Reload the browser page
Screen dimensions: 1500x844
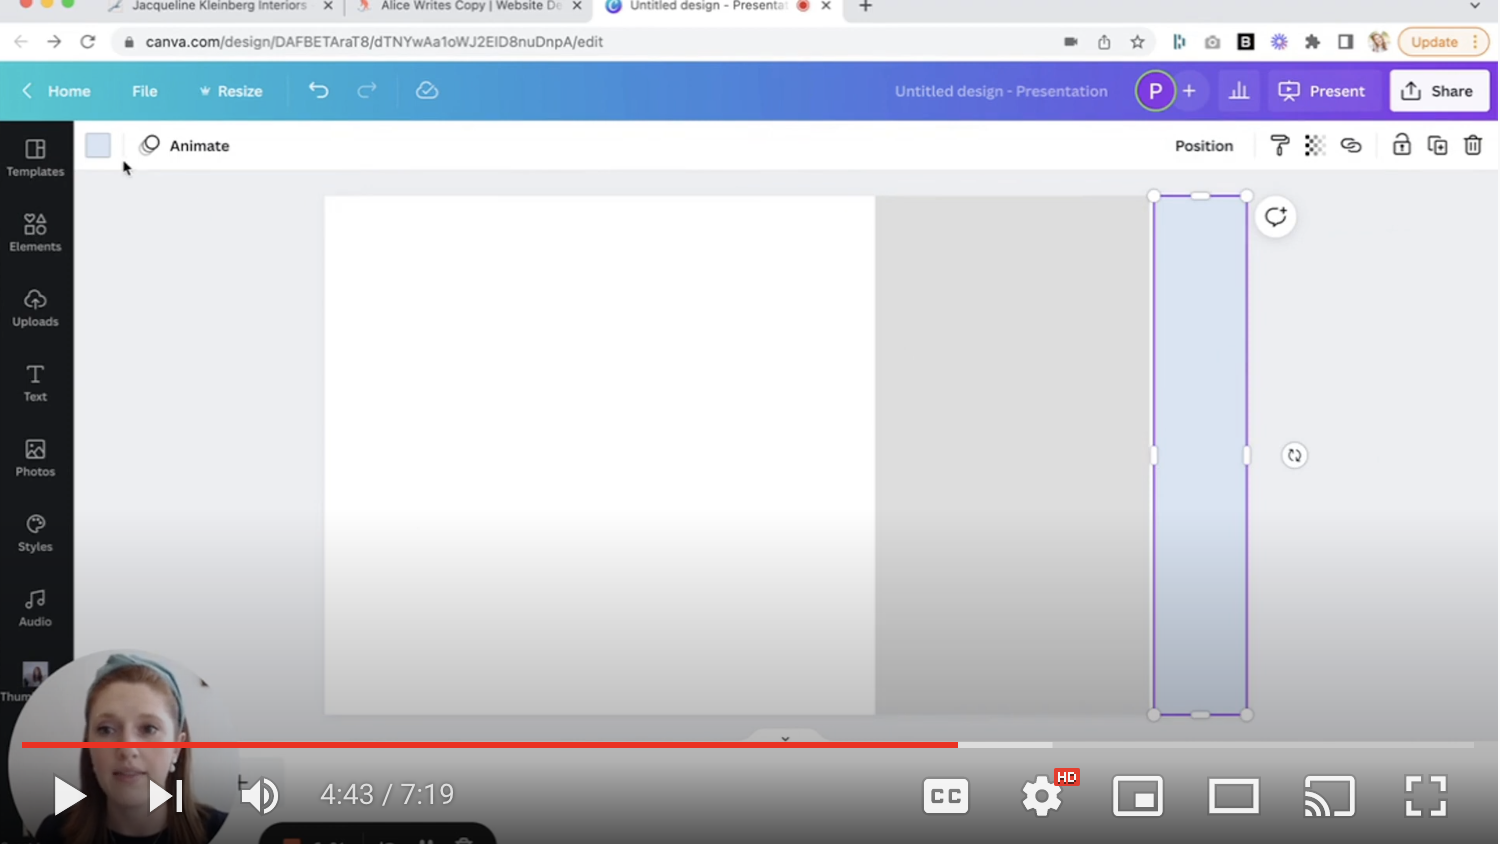click(x=88, y=42)
